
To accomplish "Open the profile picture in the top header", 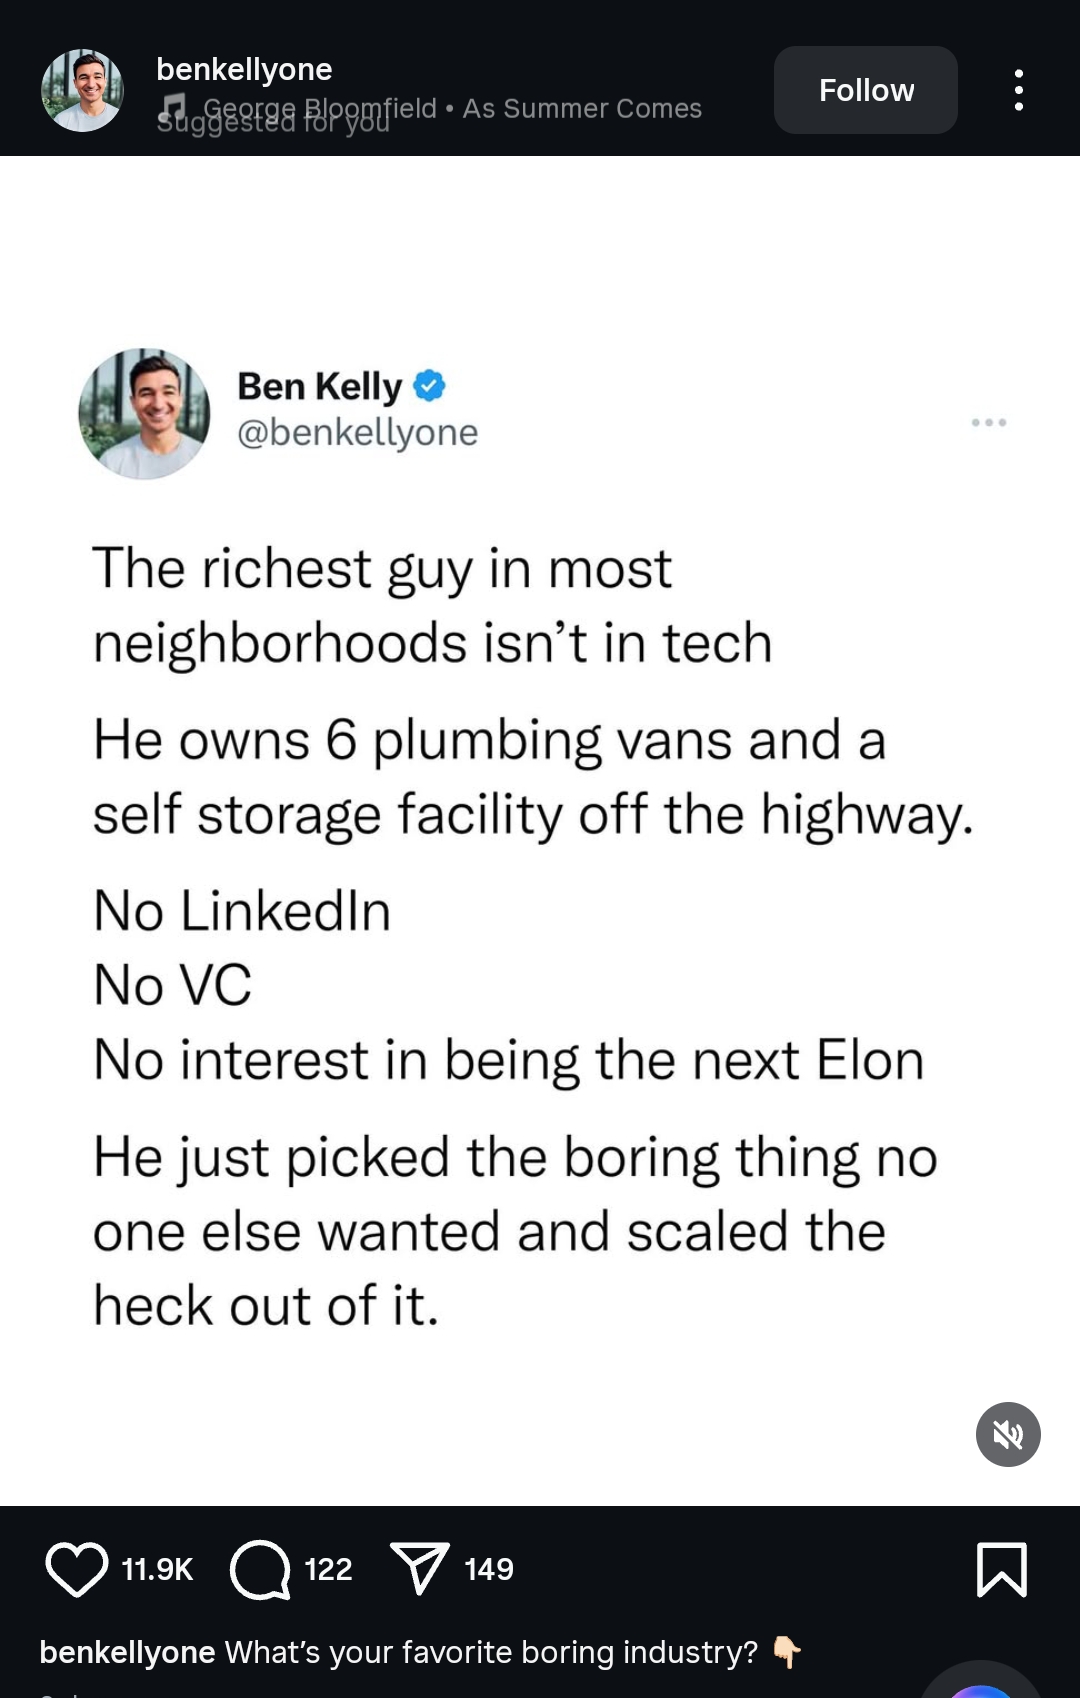I will point(82,90).
